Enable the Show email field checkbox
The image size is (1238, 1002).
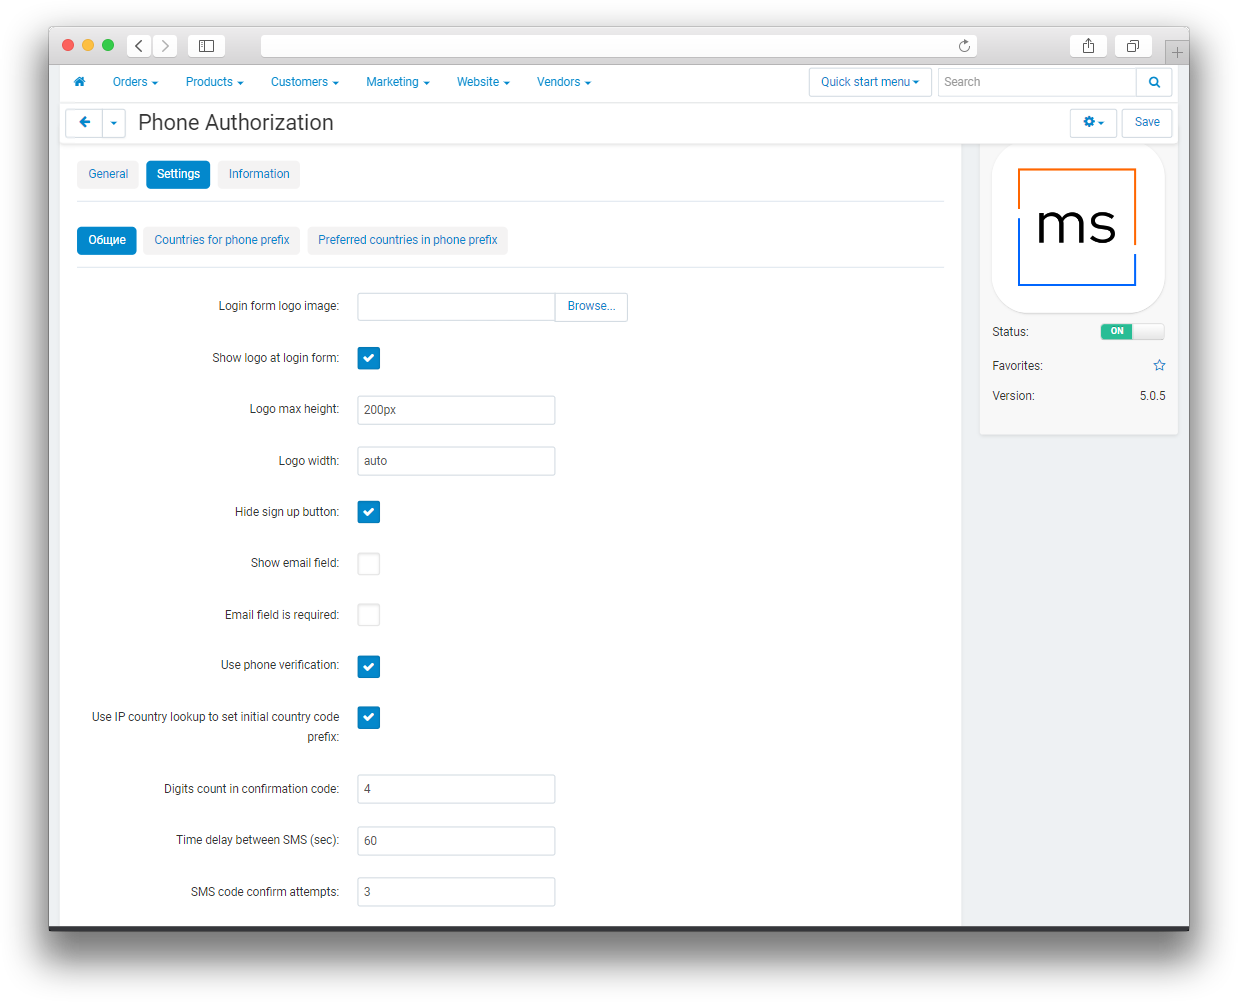click(x=369, y=564)
